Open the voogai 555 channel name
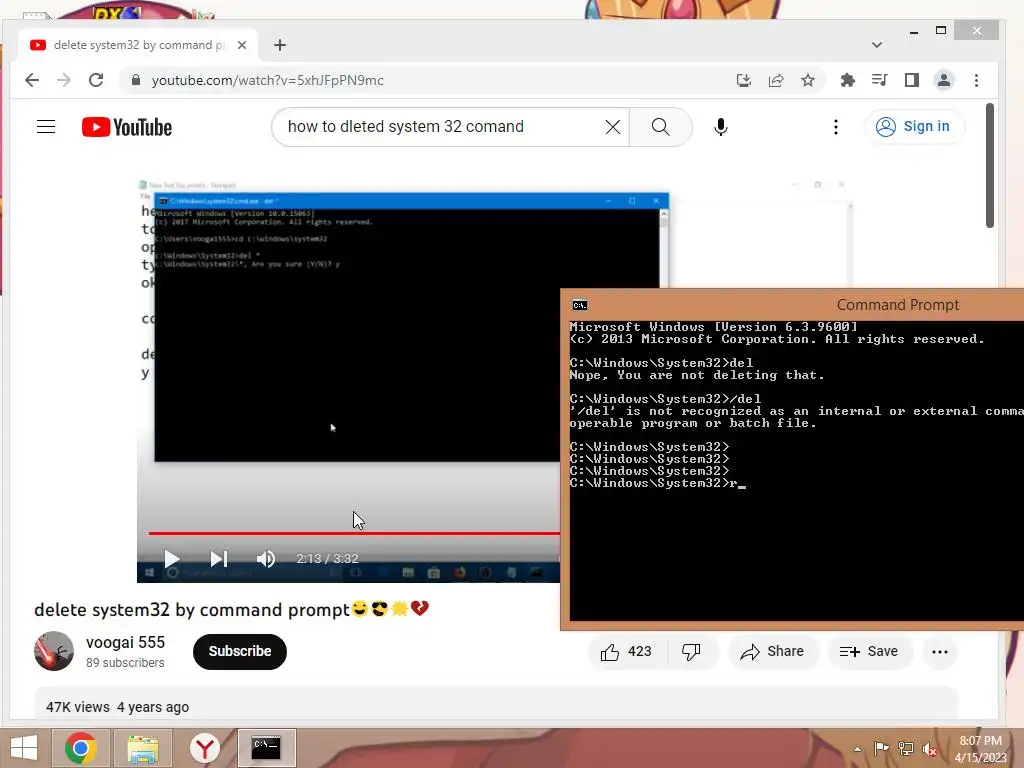Screen dimensions: 1024x768 click(x=125, y=643)
